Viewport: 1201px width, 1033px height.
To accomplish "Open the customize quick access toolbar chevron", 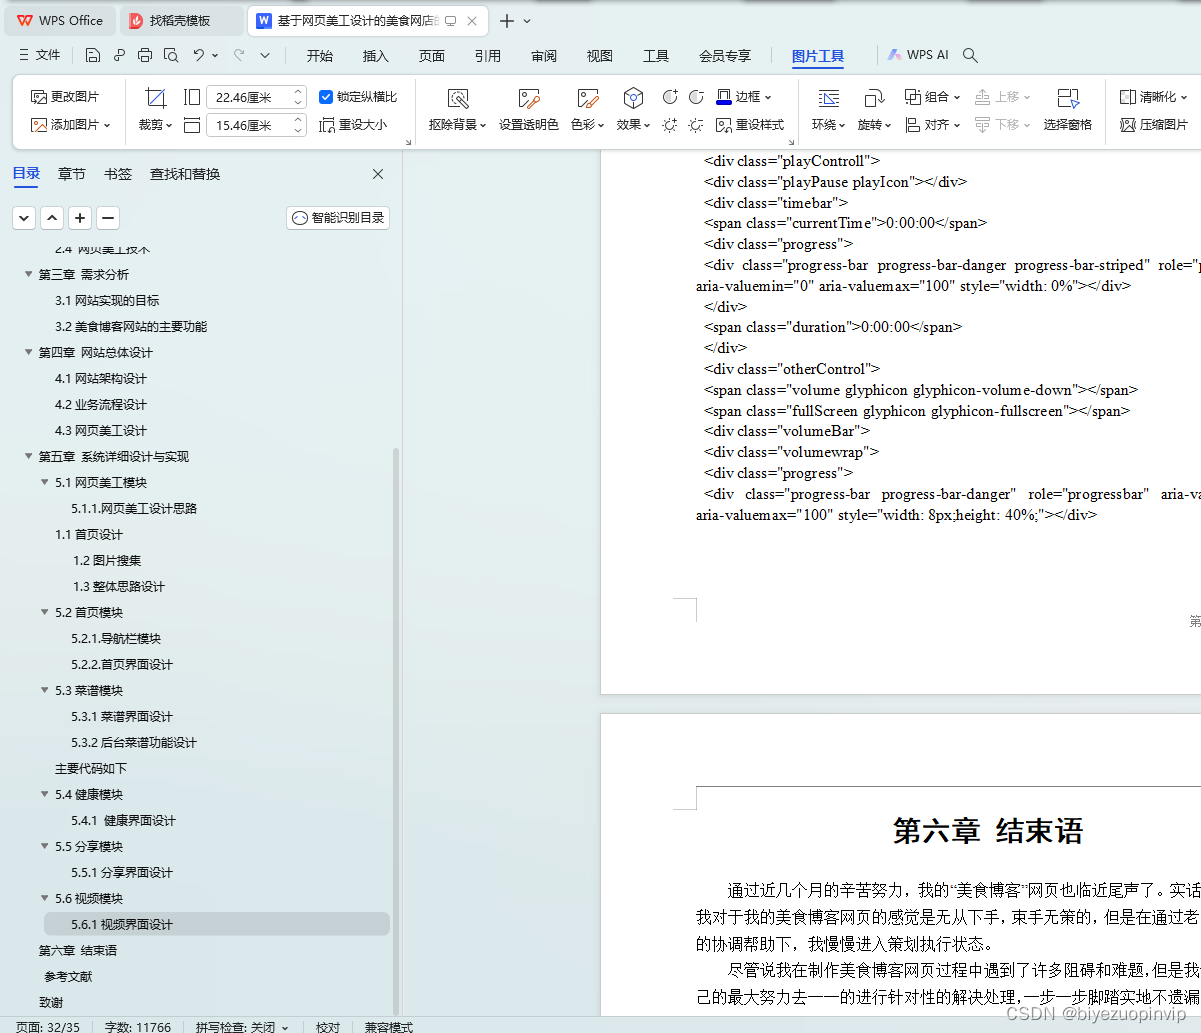I will [x=265, y=55].
